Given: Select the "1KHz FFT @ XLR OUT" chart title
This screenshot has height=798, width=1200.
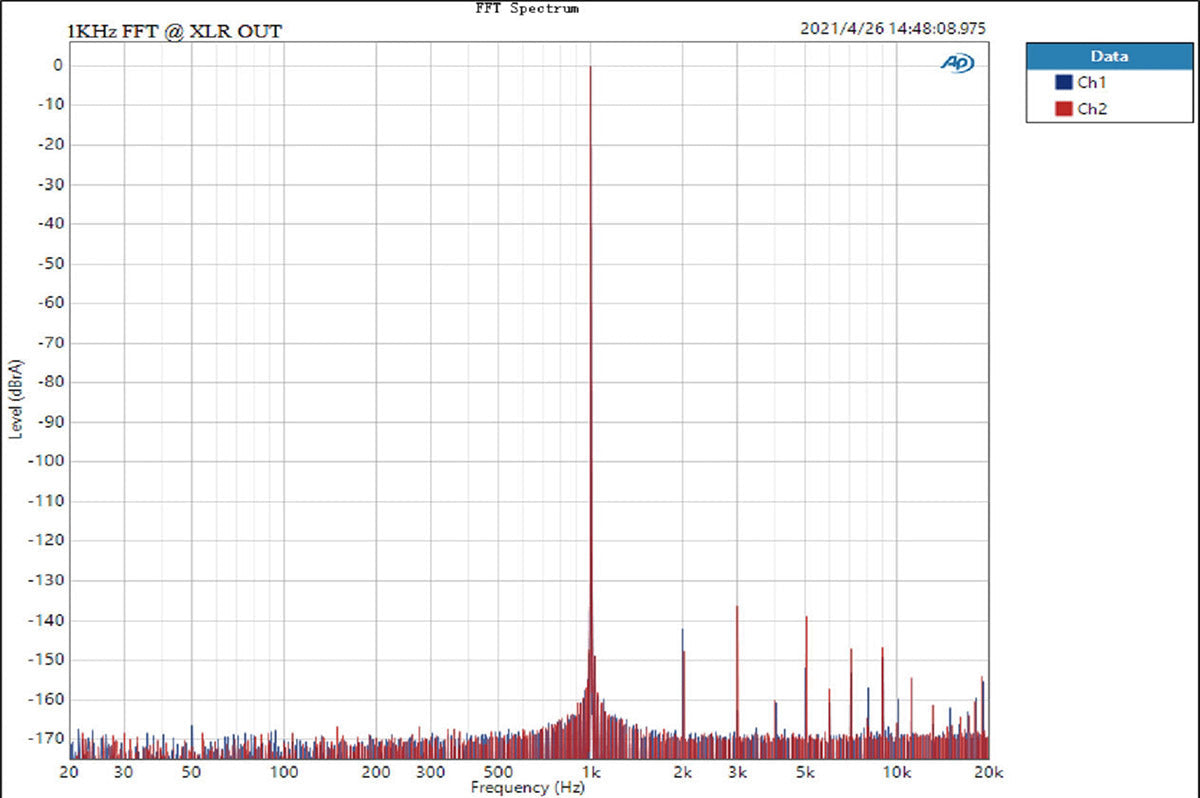Looking at the screenshot, I should pos(174,32).
